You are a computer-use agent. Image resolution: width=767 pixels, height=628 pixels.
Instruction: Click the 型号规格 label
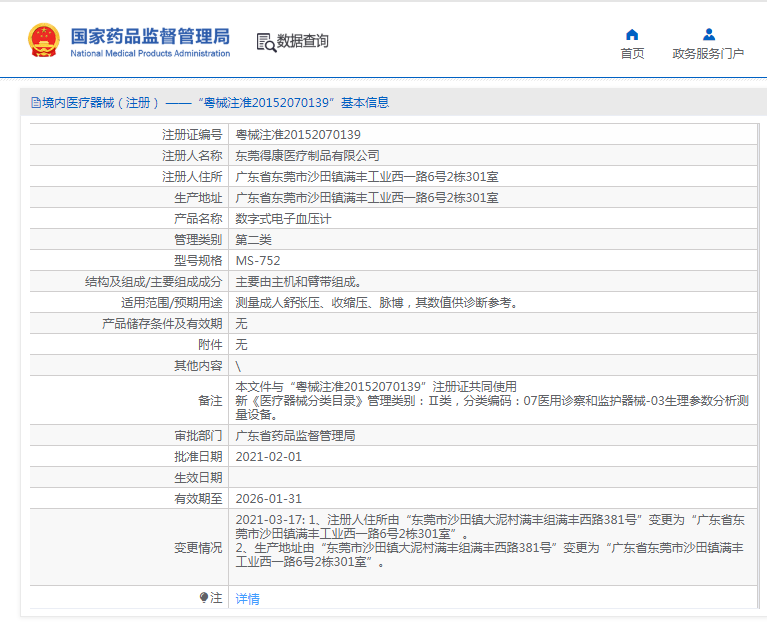click(198, 261)
